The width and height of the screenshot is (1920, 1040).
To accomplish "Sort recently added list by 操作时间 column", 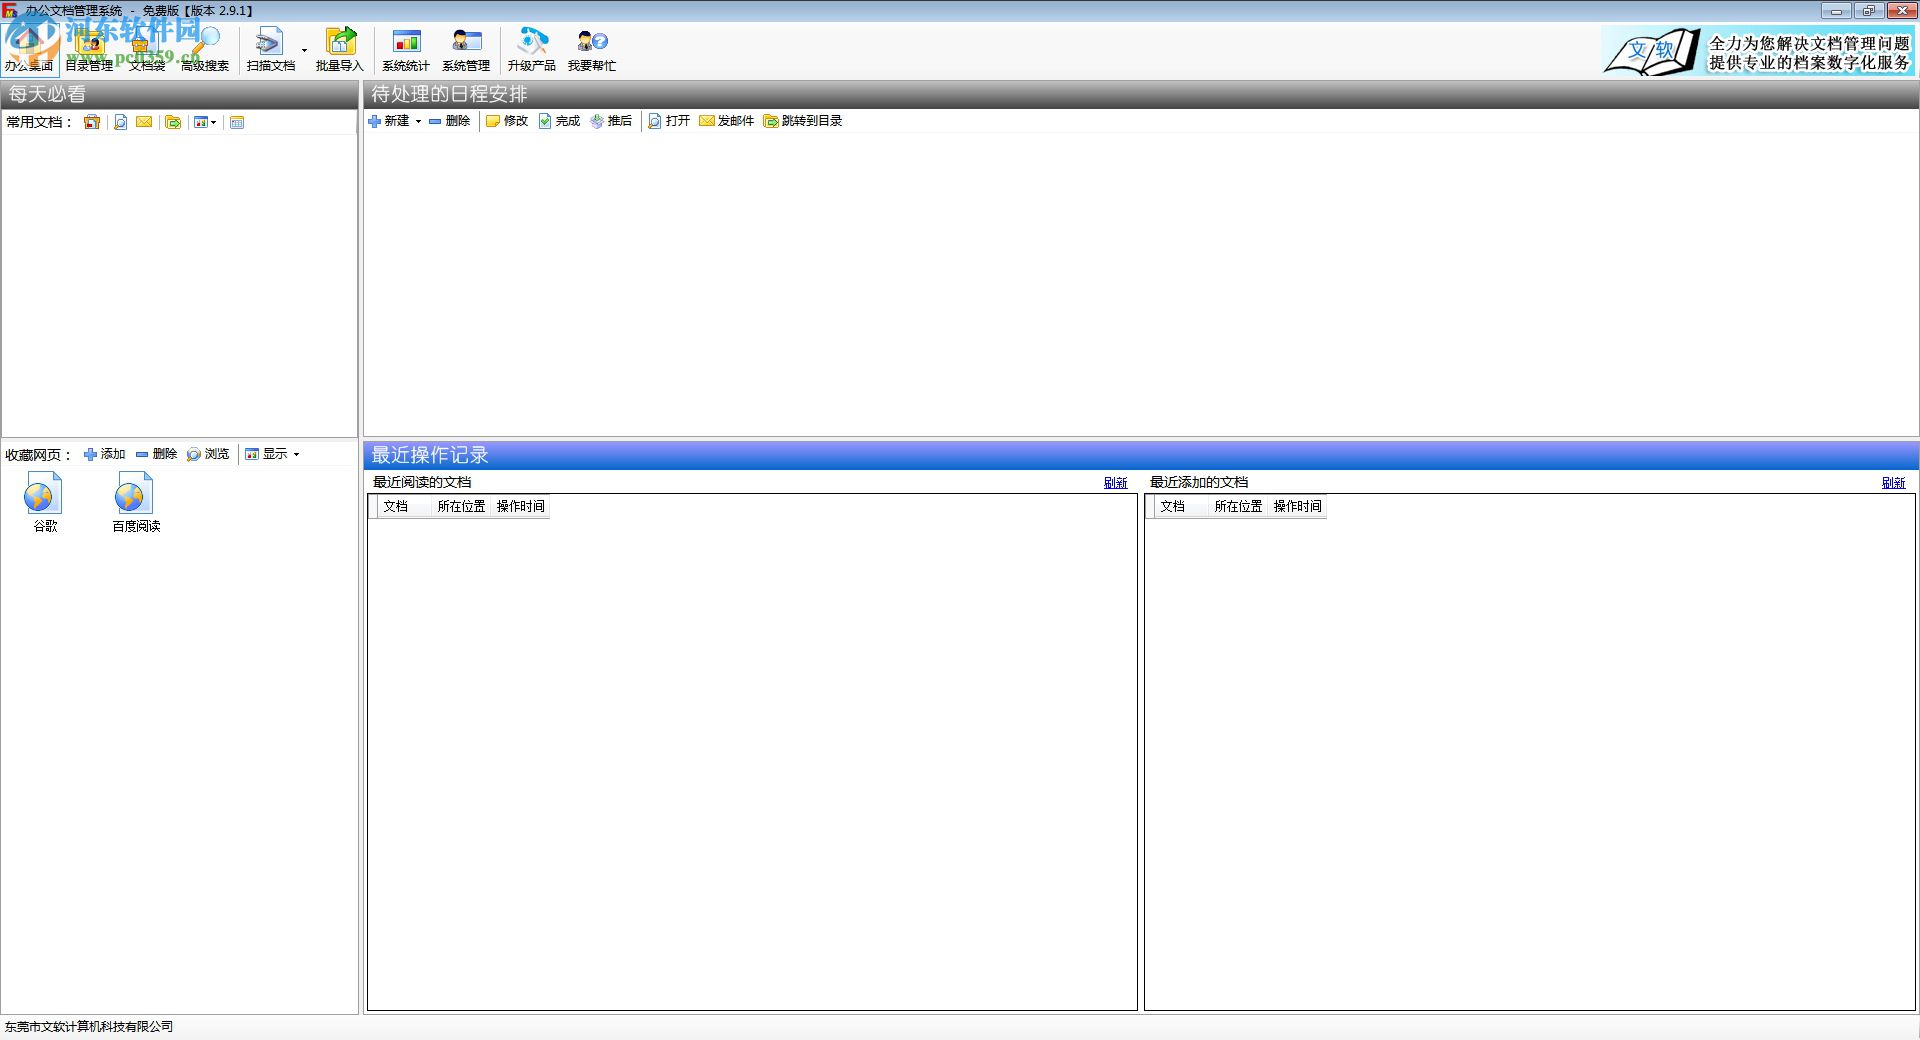I will (x=1297, y=506).
